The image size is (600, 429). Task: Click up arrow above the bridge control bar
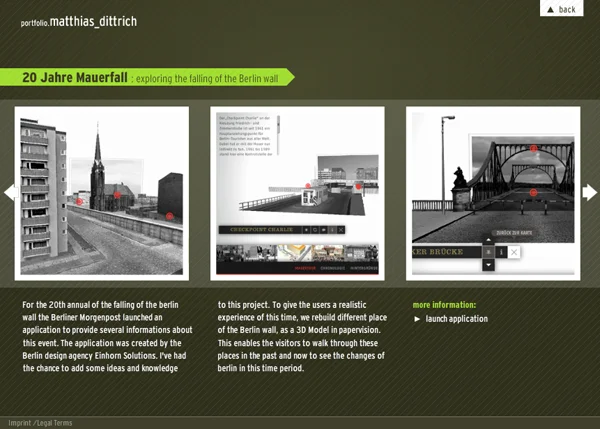pyautogui.click(x=487, y=240)
